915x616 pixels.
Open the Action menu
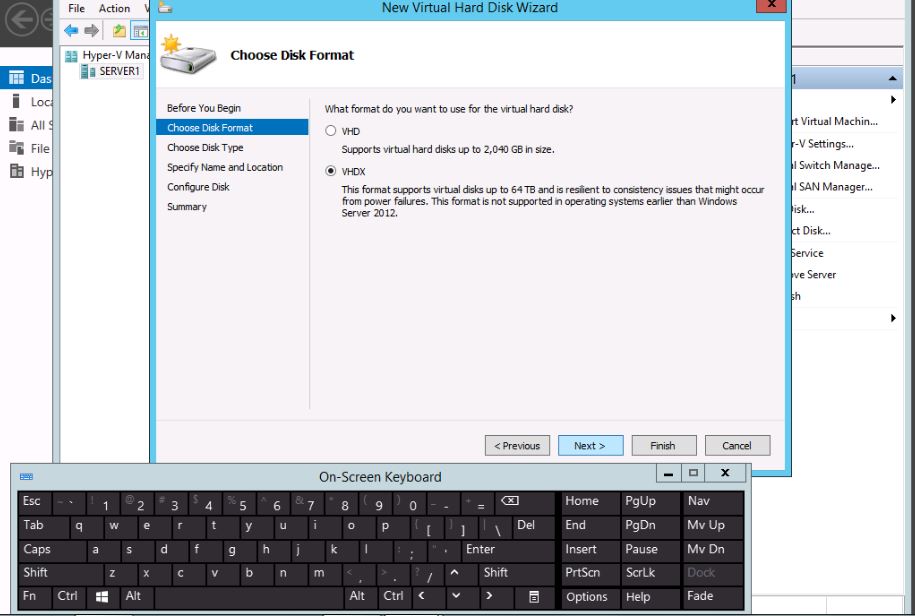114,8
